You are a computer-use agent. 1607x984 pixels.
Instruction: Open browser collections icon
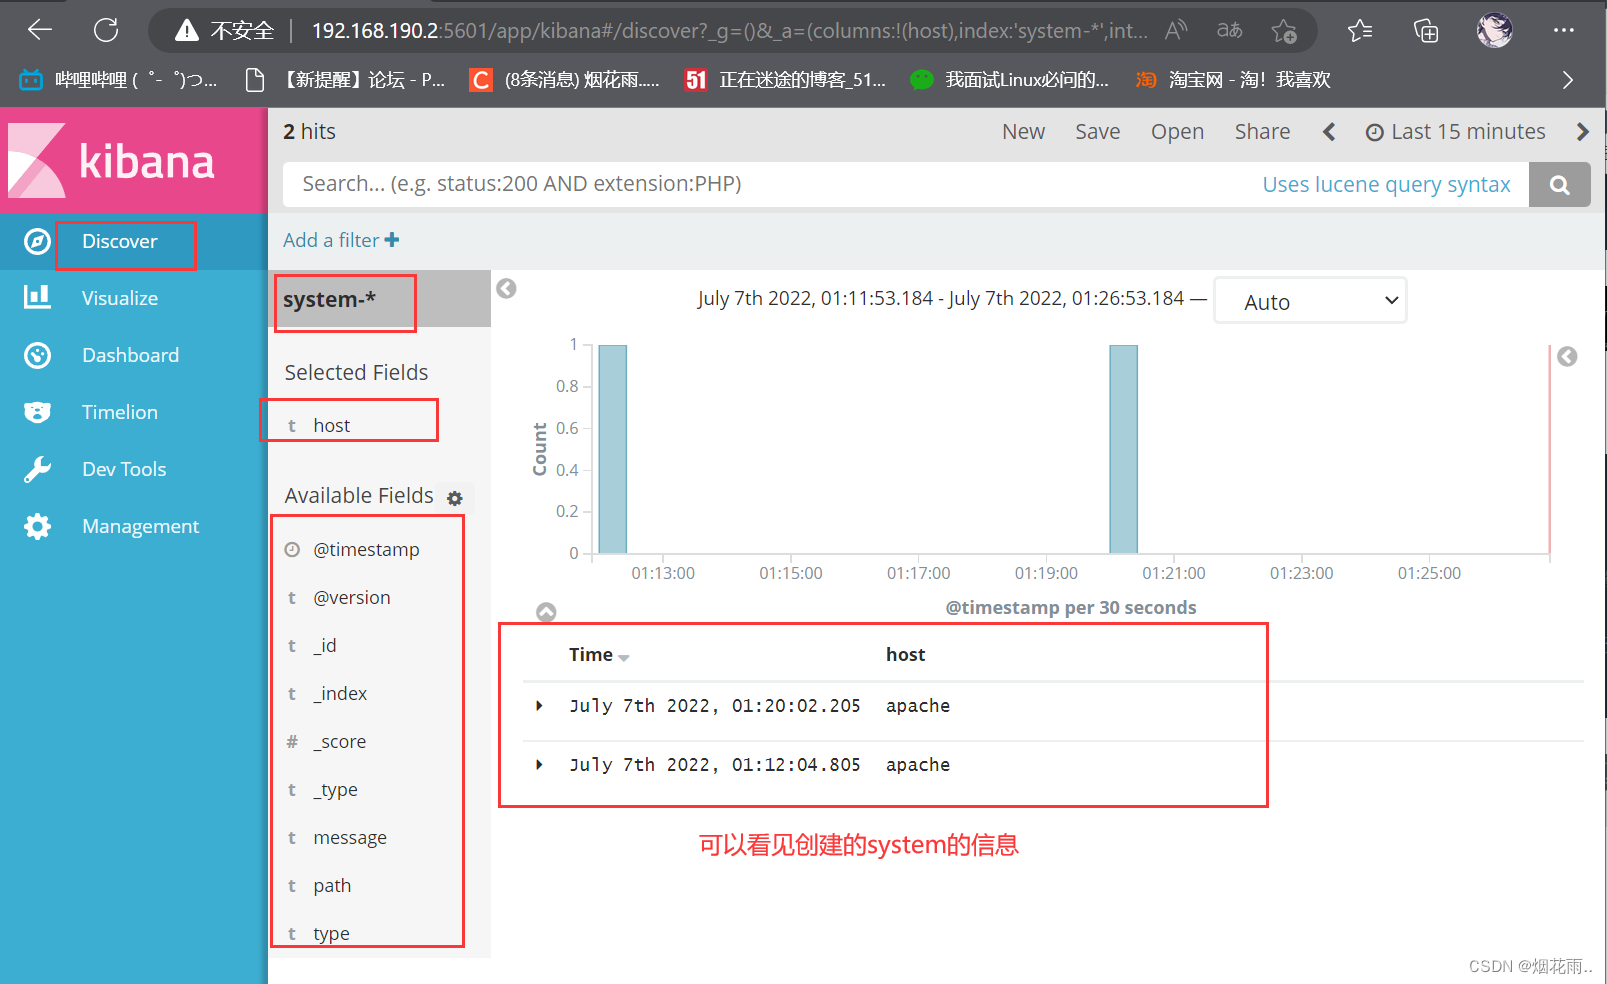pyautogui.click(x=1426, y=31)
